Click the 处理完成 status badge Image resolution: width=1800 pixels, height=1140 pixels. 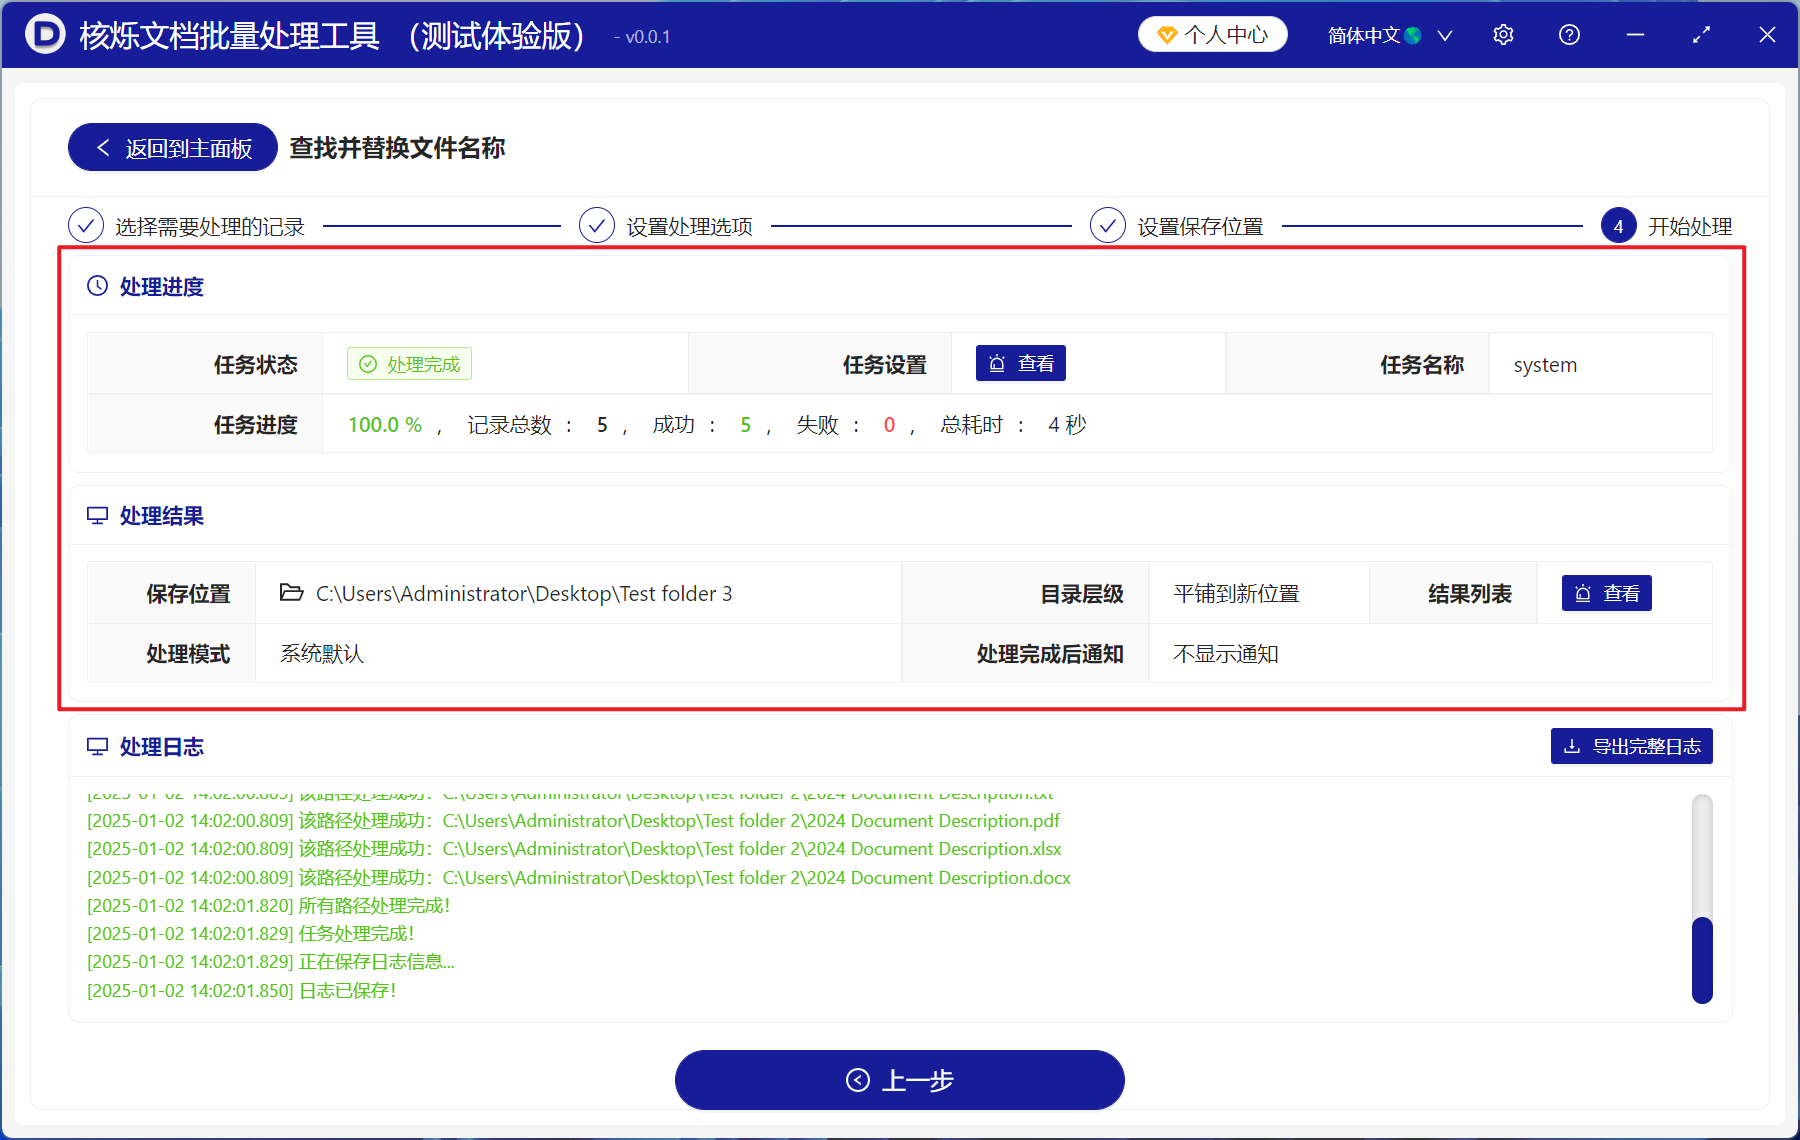pos(409,364)
